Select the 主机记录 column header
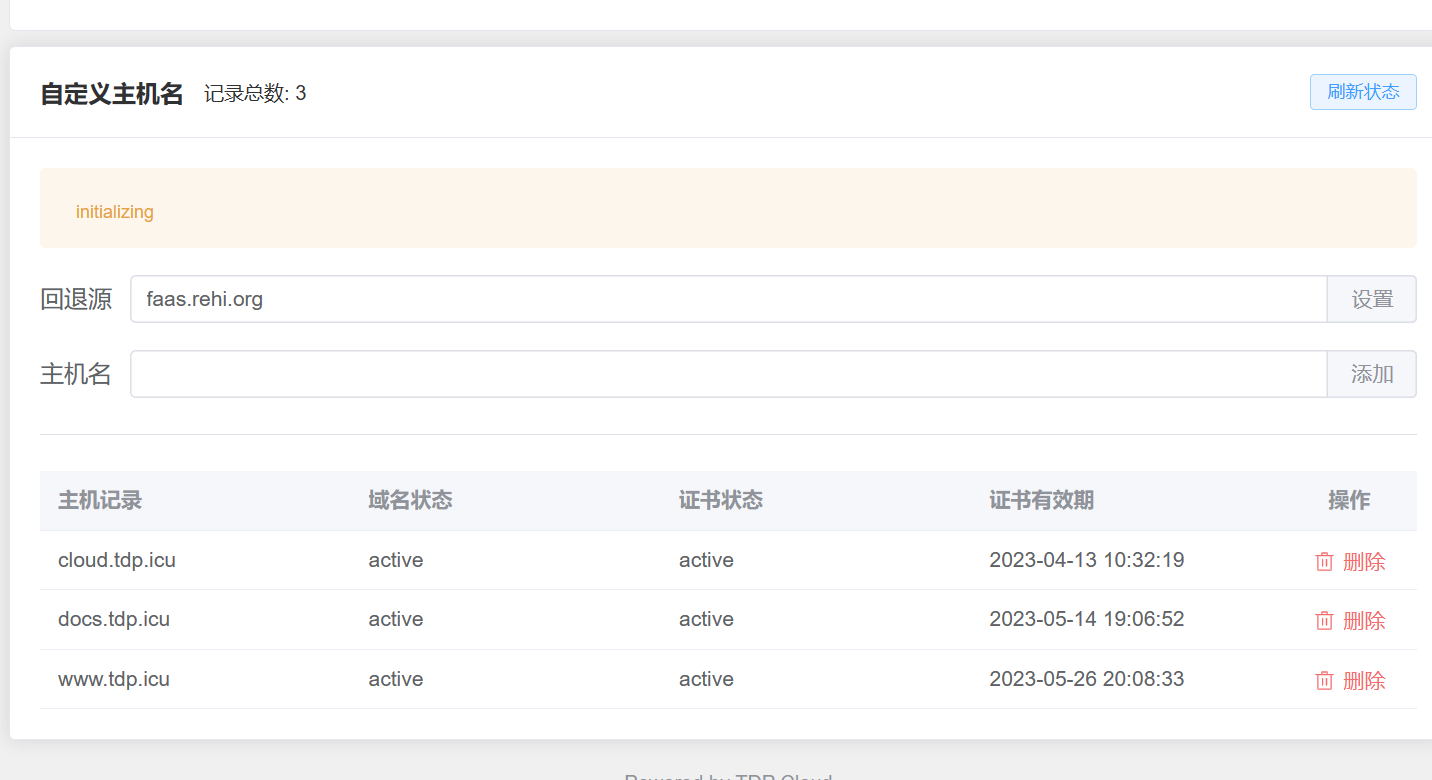This screenshot has height=780, width=1432. (x=99, y=500)
